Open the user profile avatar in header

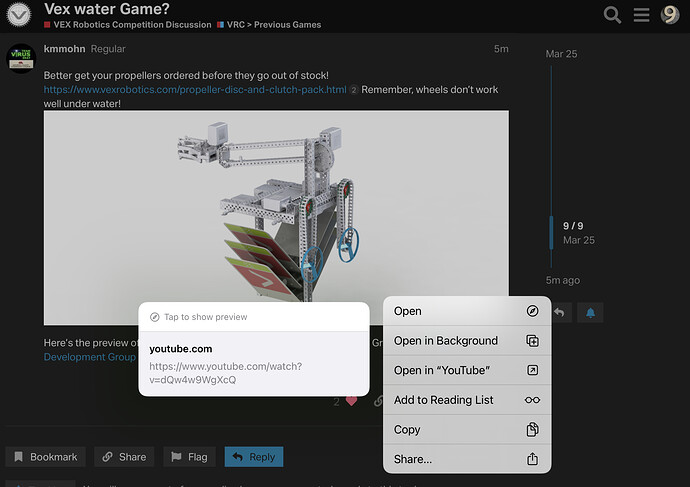click(x=670, y=15)
